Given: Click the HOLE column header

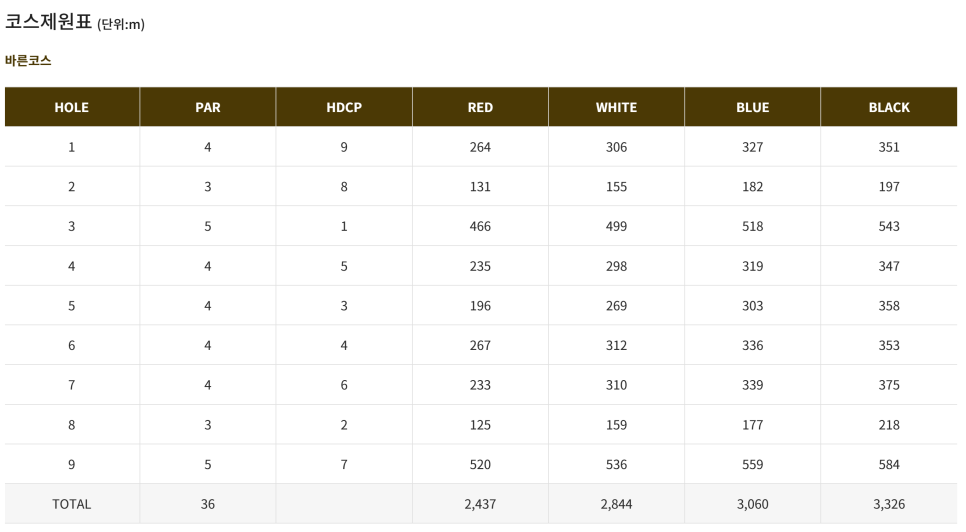Looking at the screenshot, I should [71, 107].
